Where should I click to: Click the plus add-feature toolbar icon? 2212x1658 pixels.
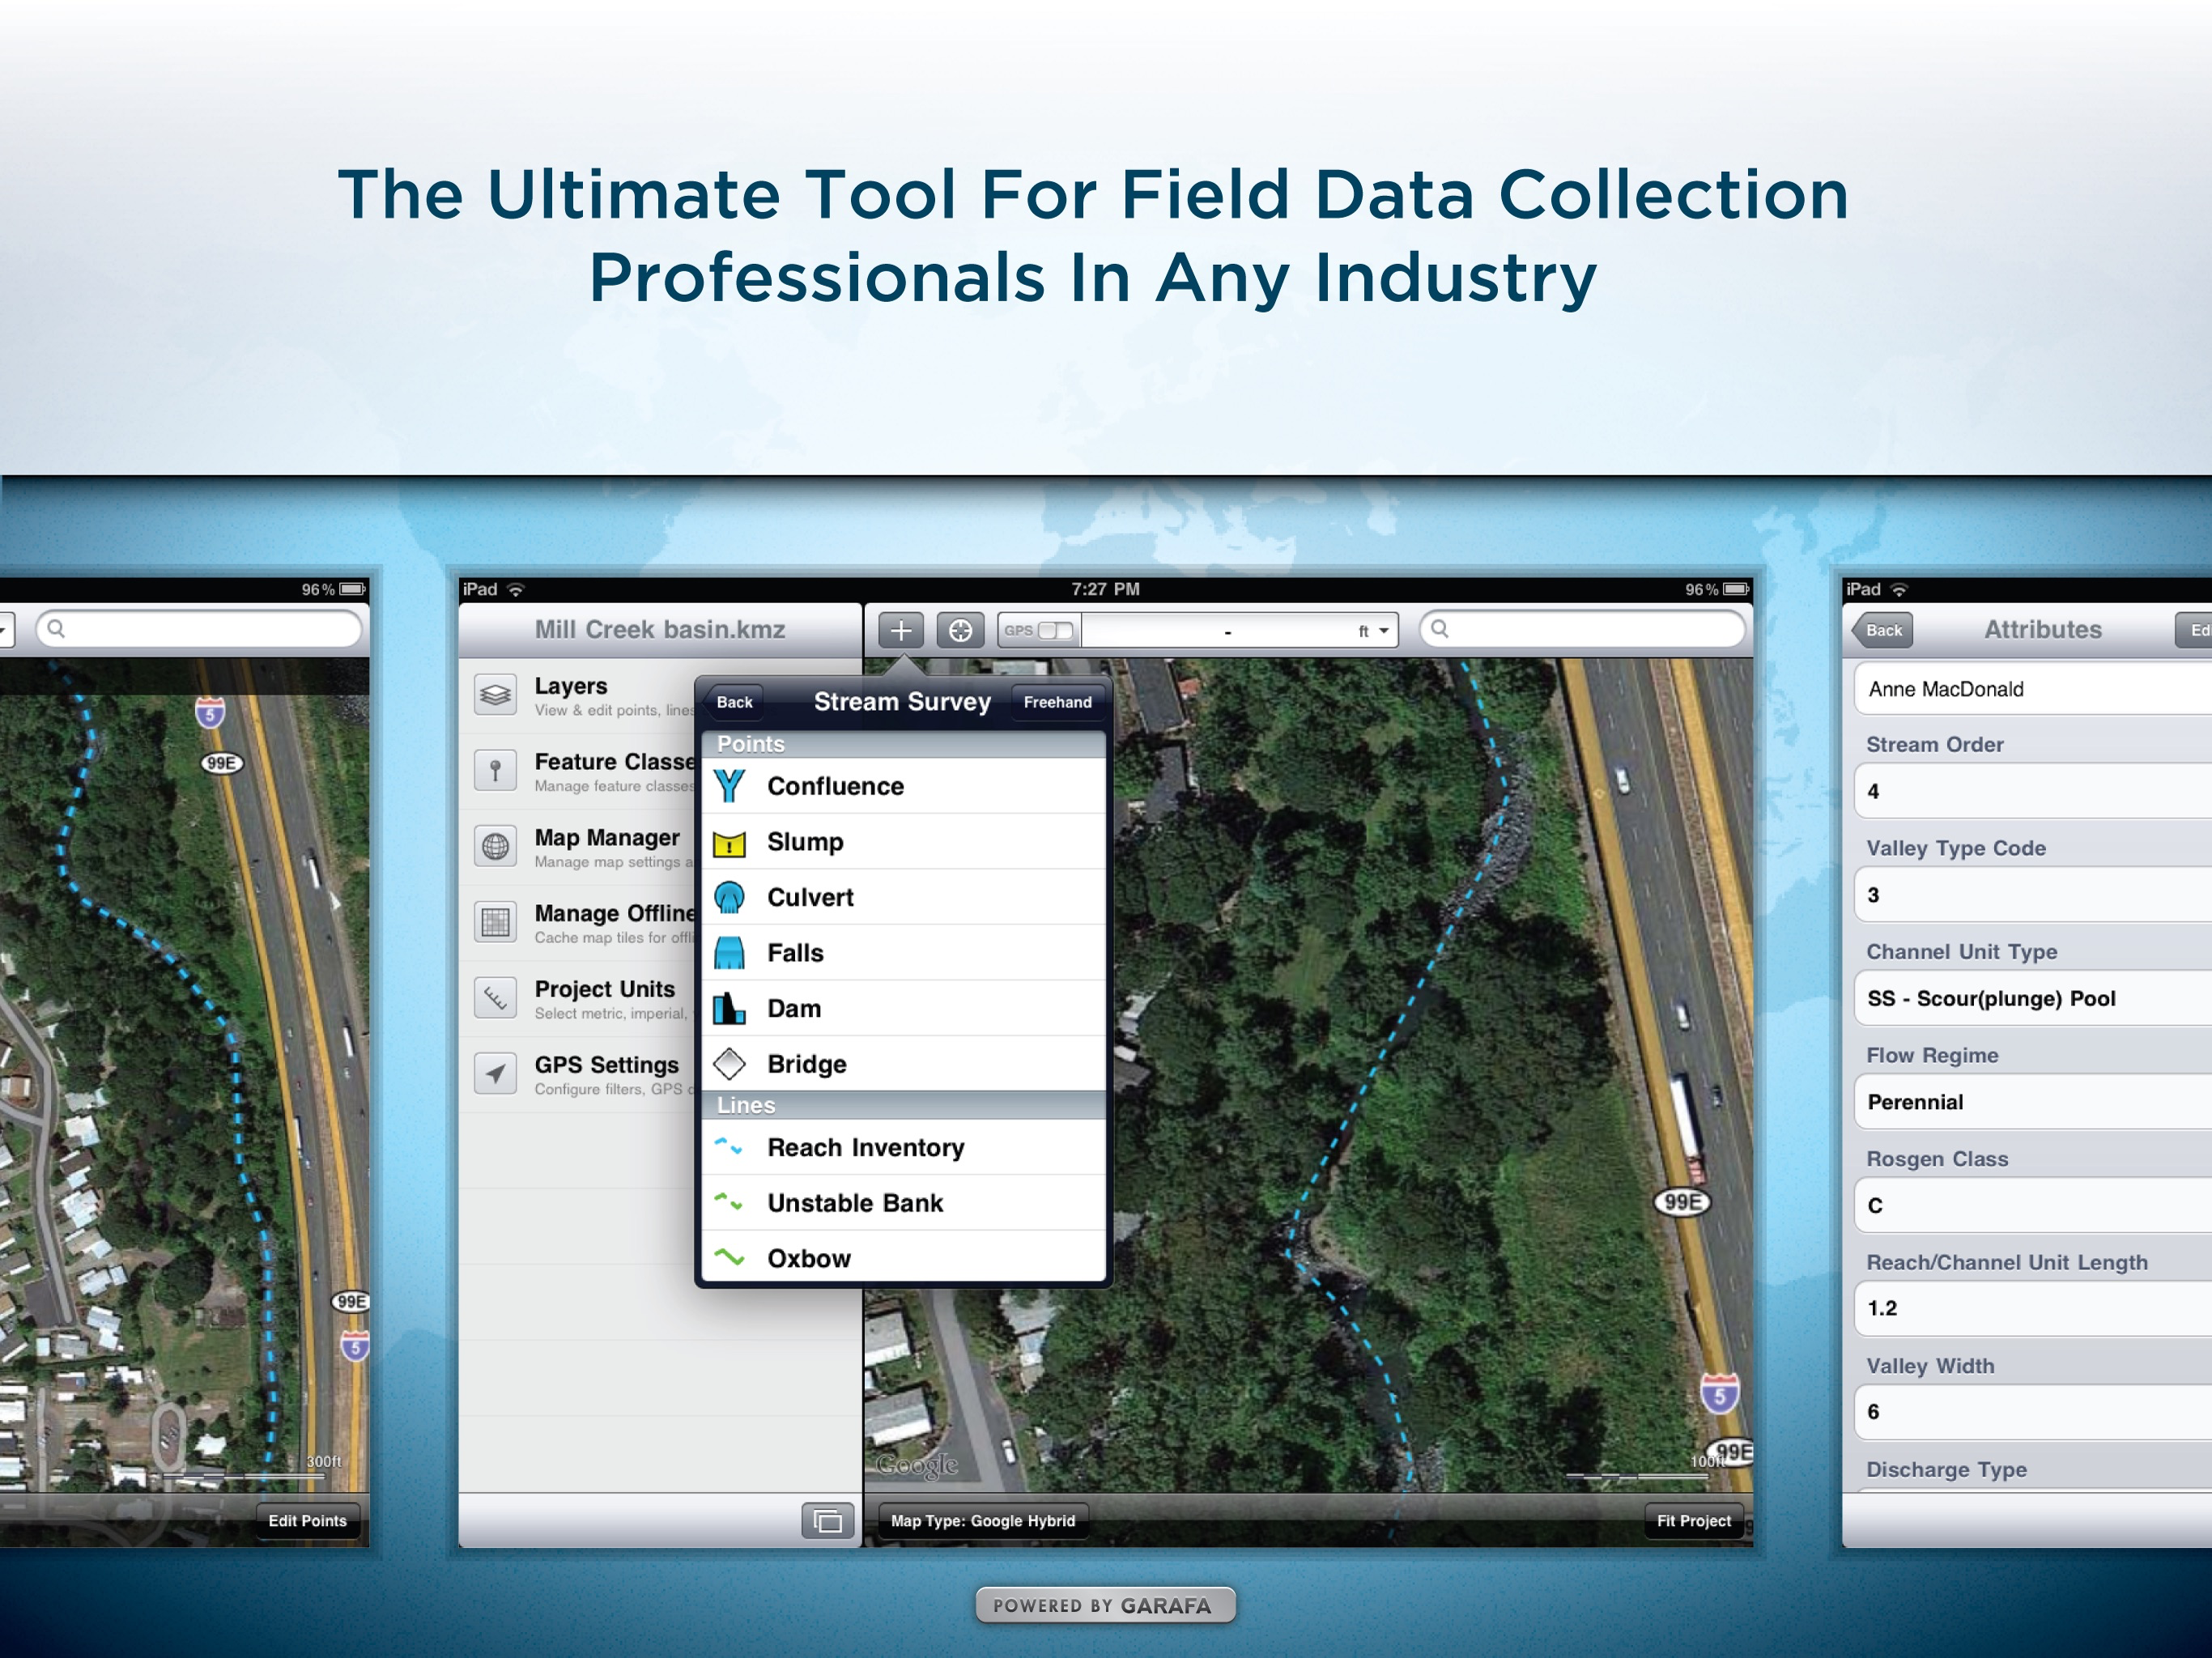pyautogui.click(x=900, y=630)
